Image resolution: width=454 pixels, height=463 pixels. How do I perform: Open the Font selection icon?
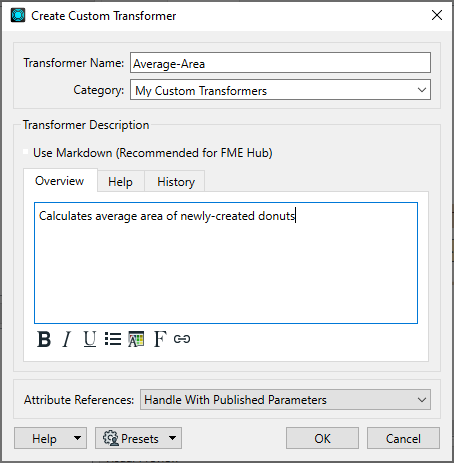click(160, 339)
